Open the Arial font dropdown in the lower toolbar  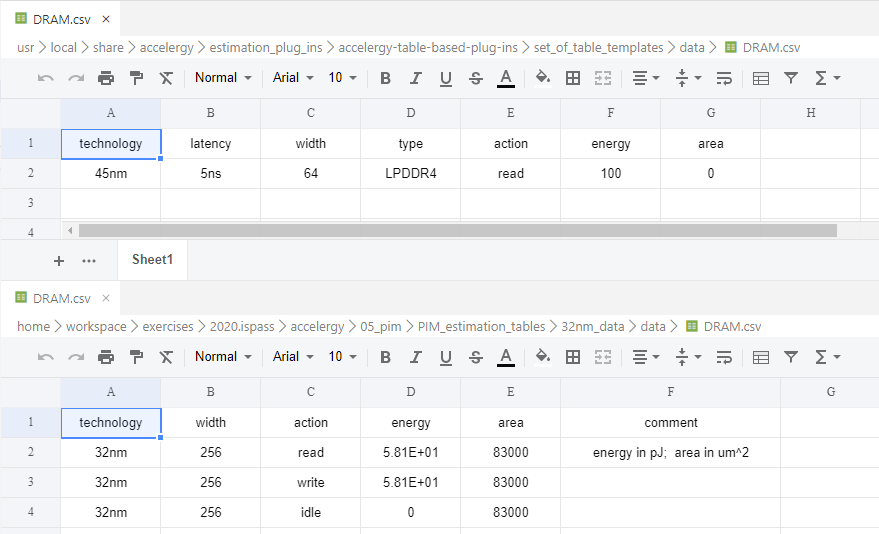pos(293,357)
